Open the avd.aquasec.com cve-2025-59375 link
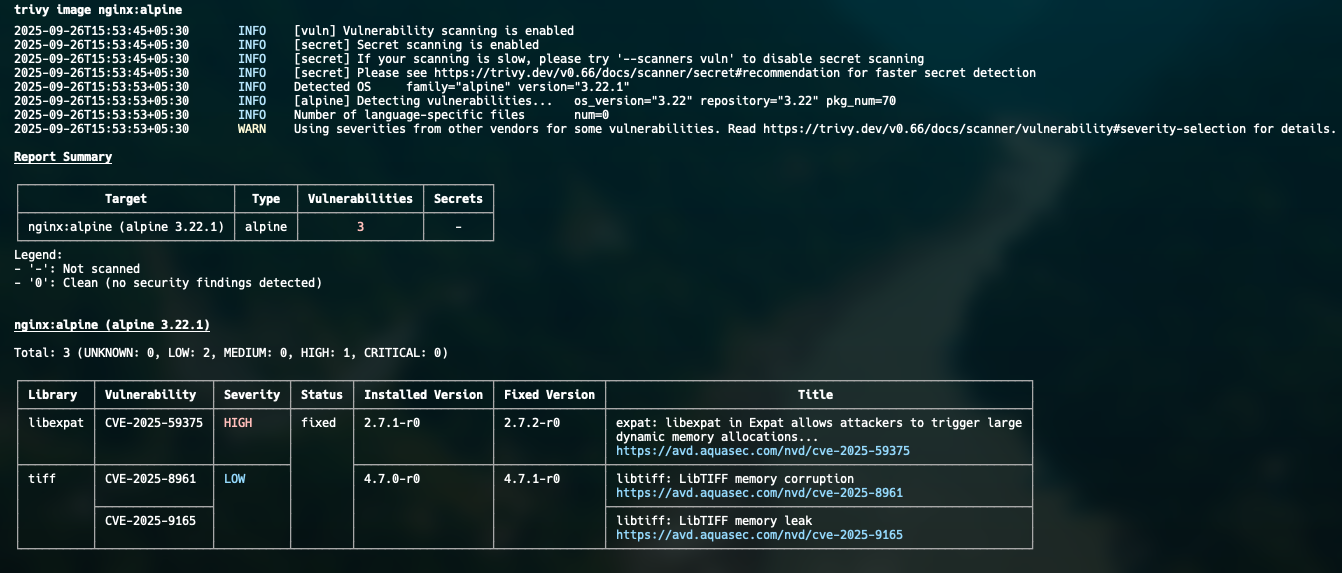1342x573 pixels. (762, 451)
